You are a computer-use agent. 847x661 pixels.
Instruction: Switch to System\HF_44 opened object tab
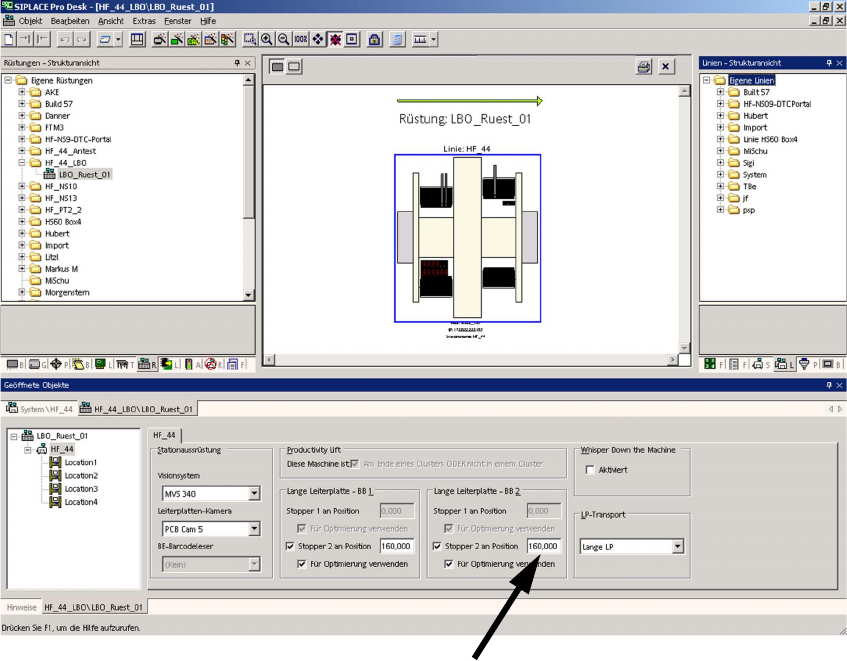[39, 409]
